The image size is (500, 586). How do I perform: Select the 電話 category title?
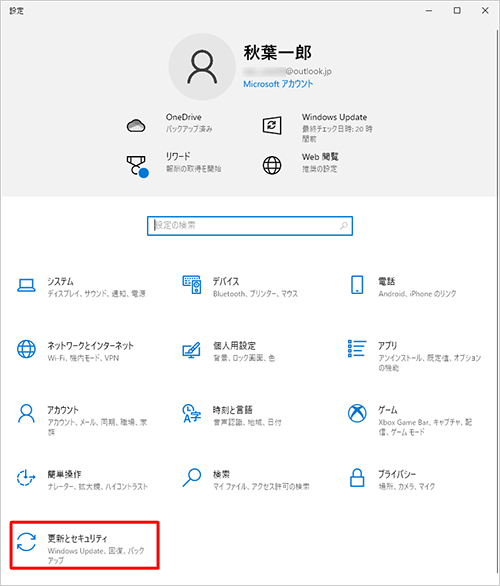click(x=386, y=281)
